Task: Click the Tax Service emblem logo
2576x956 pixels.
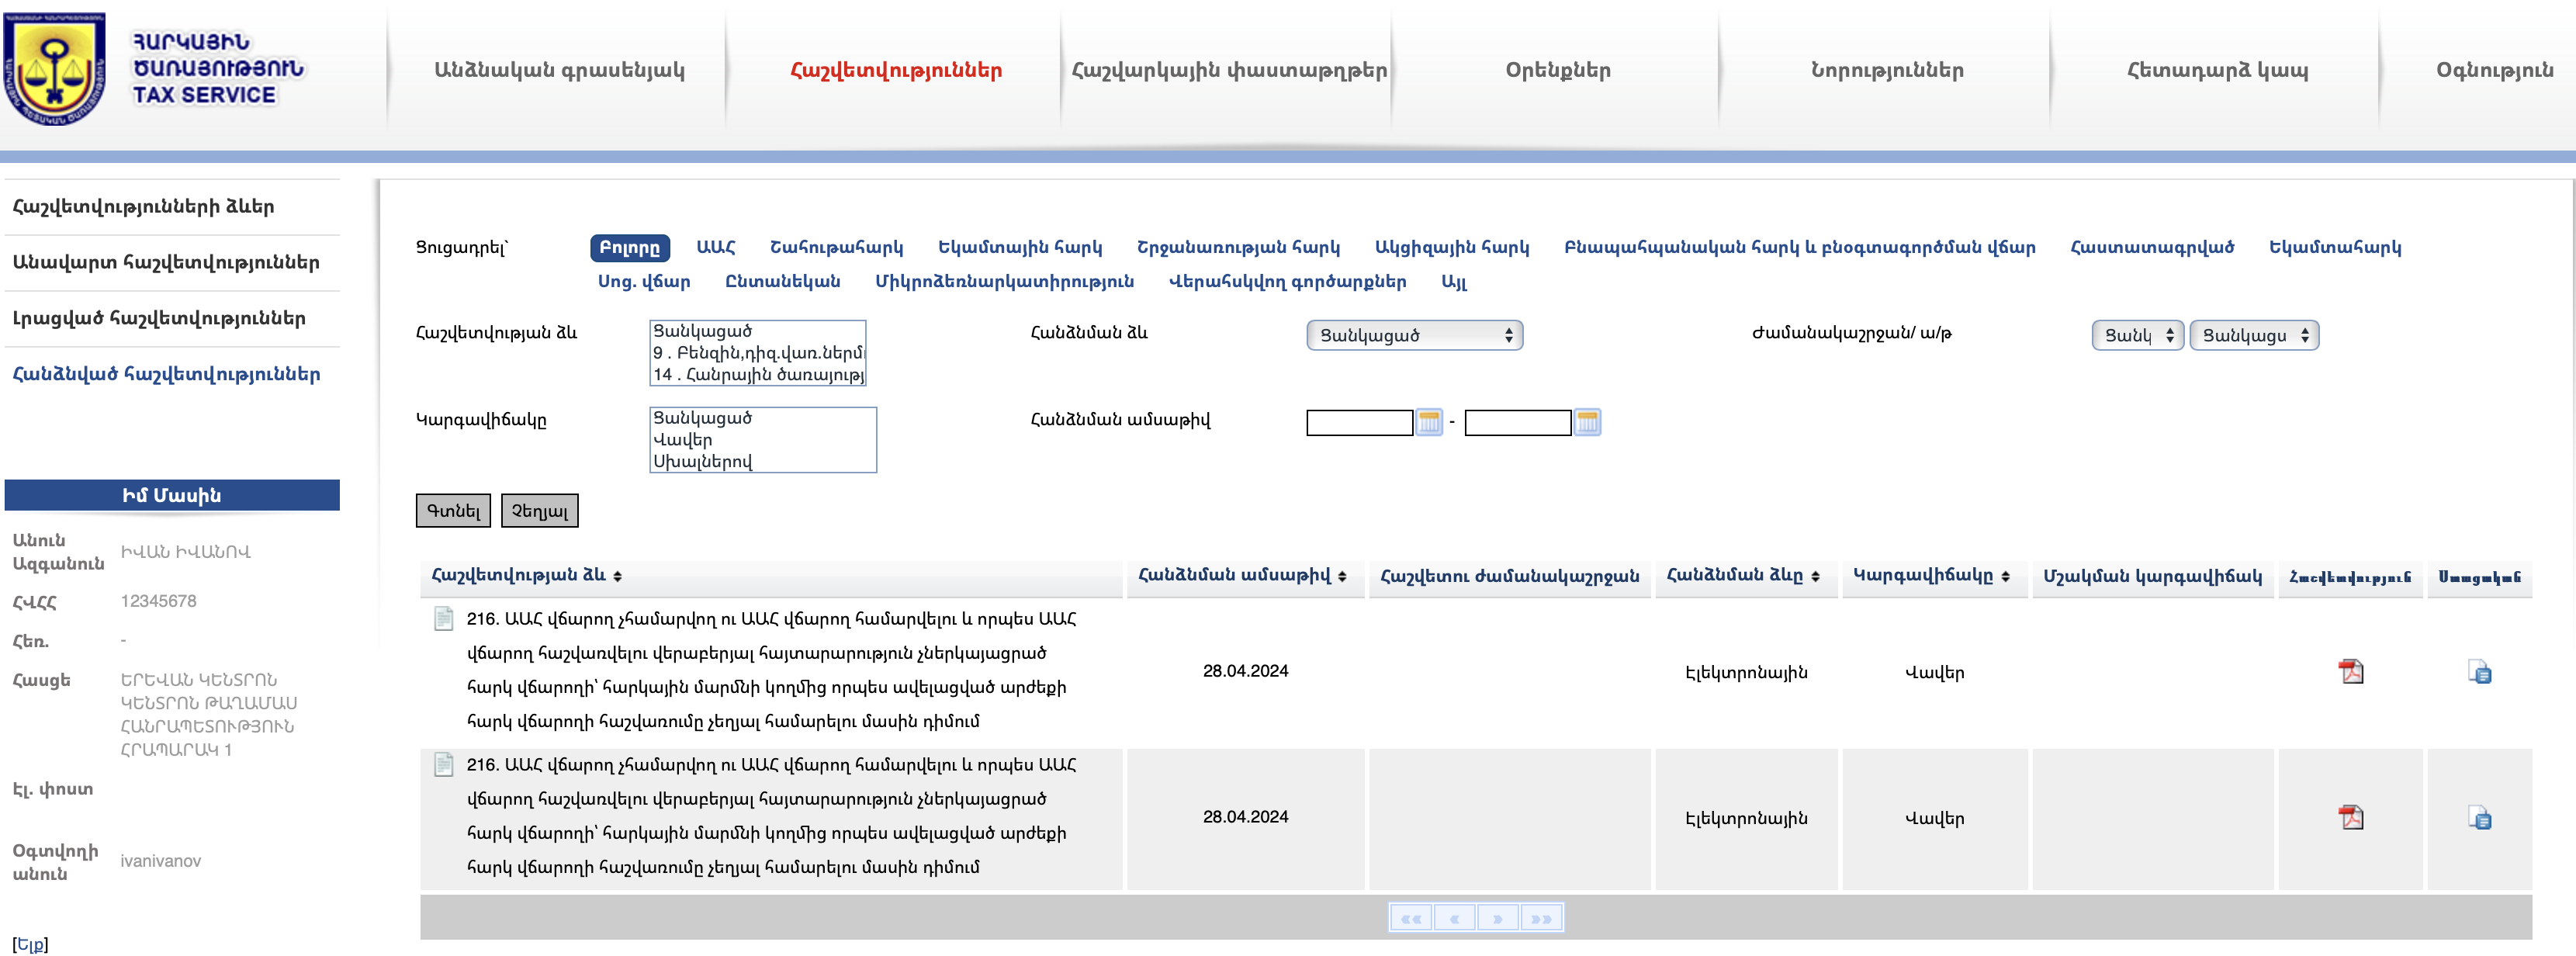Action: click(55, 68)
